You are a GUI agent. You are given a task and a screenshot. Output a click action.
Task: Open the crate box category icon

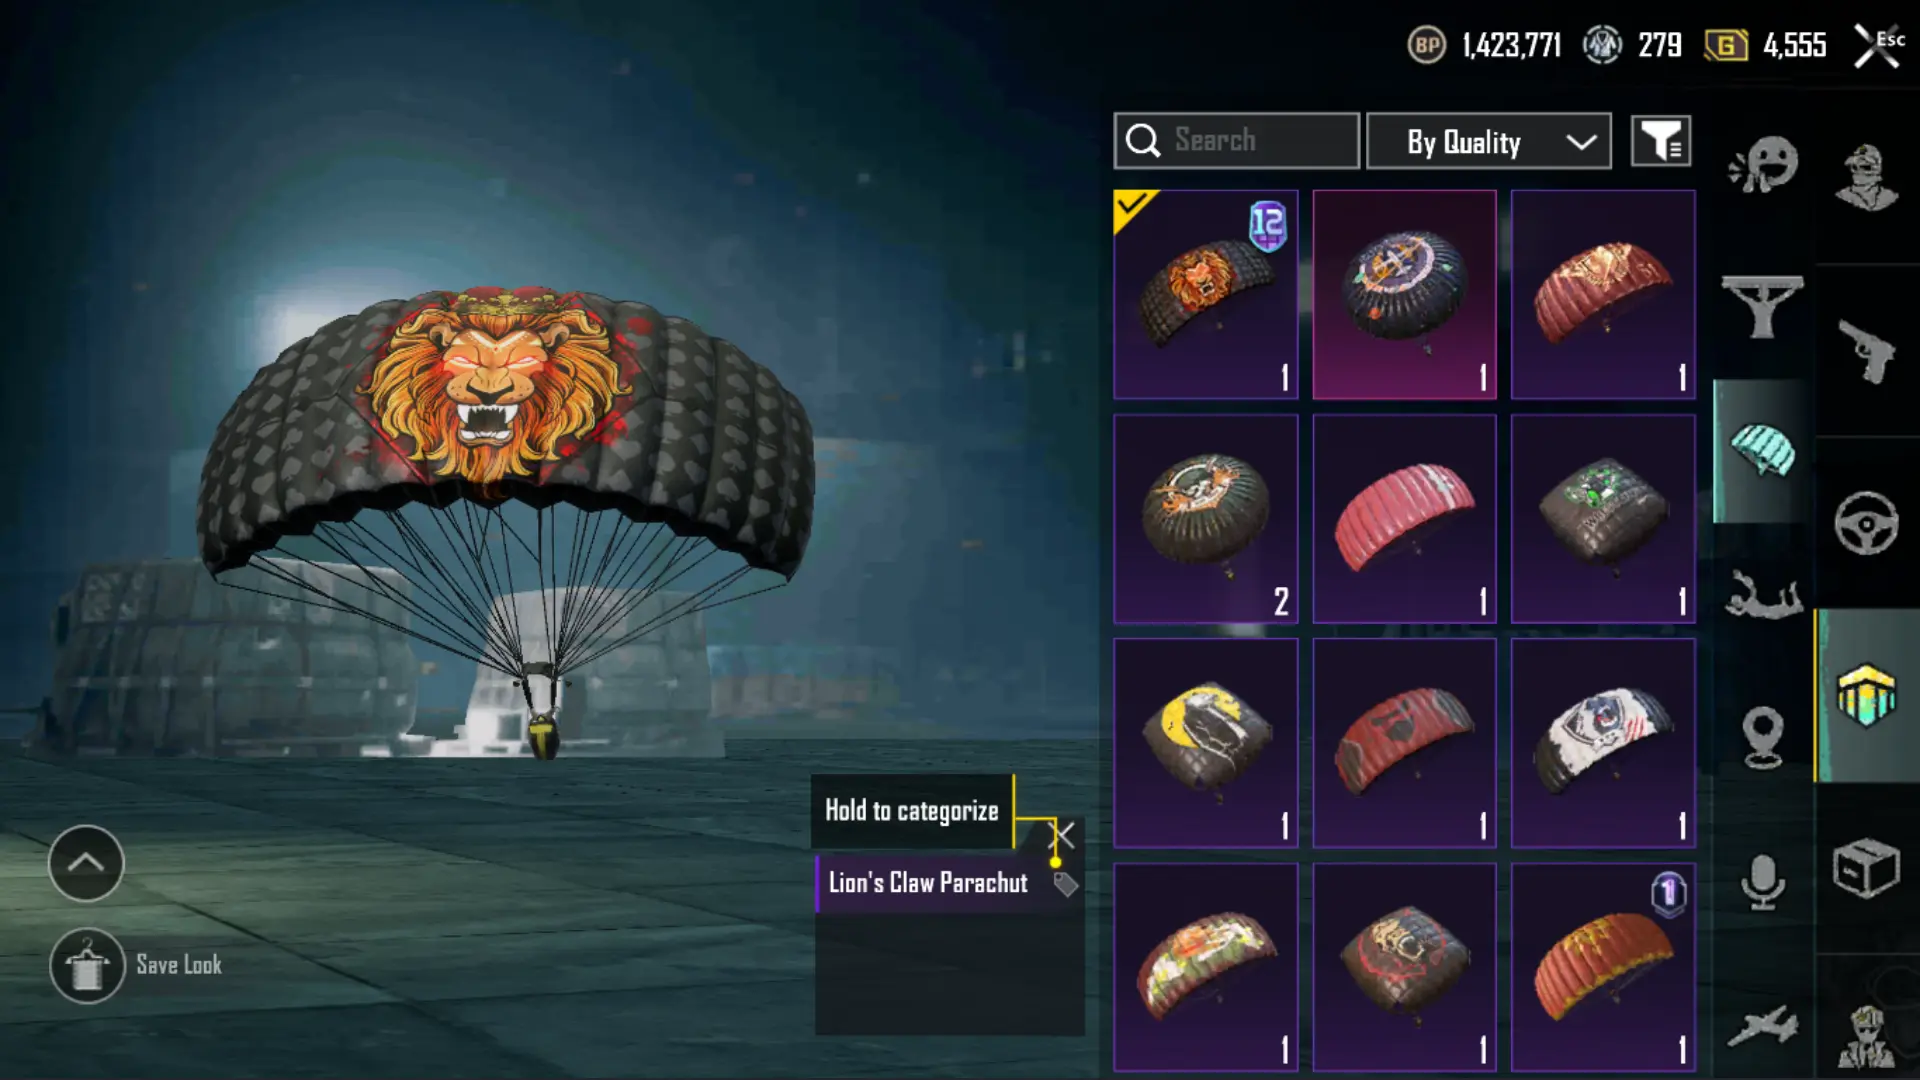[x=1866, y=868]
